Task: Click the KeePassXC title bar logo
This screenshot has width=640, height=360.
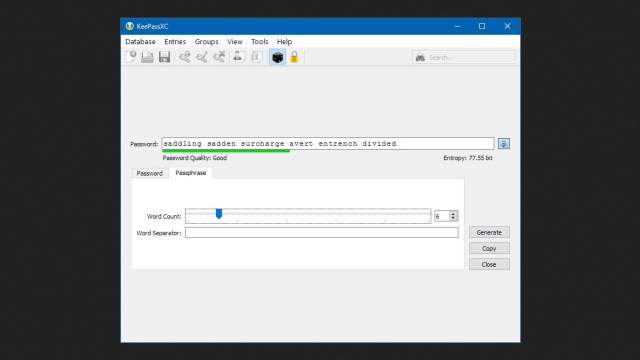Action: click(x=130, y=26)
